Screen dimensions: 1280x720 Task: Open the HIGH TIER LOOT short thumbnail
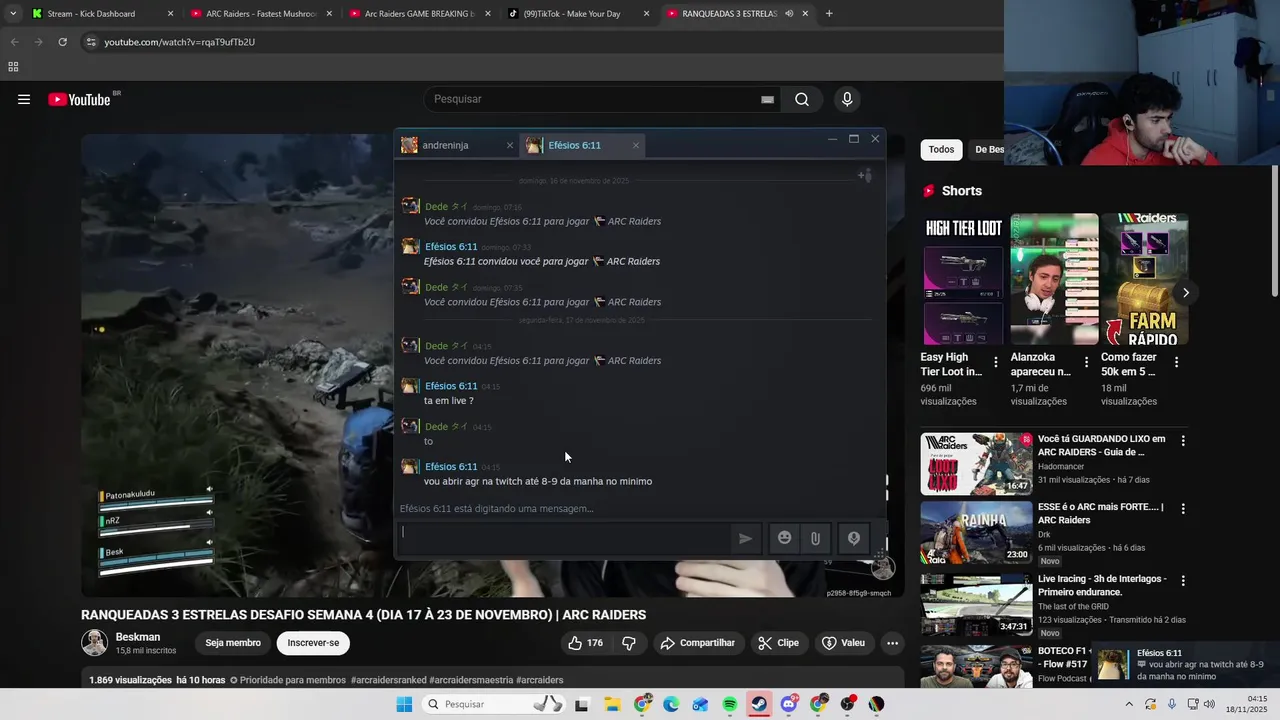[964, 279]
